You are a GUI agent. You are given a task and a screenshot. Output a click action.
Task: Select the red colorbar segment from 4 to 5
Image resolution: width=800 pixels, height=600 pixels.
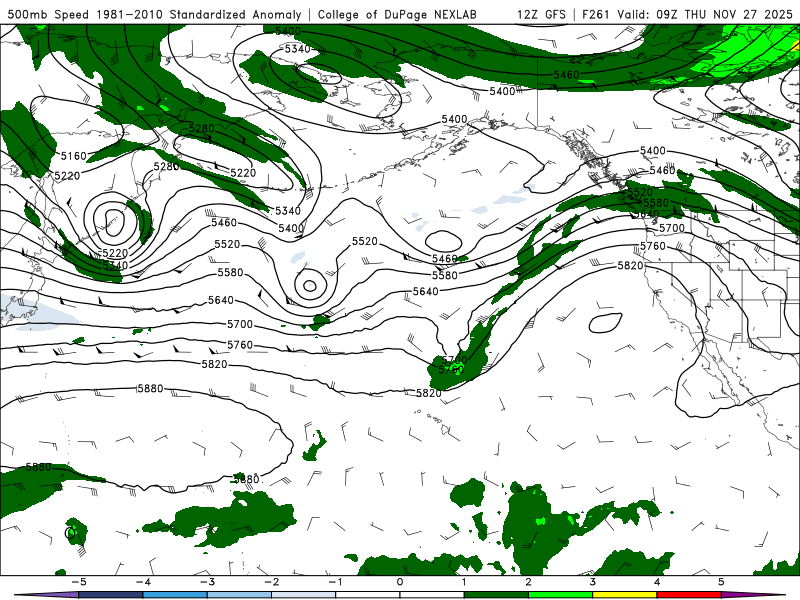pyautogui.click(x=689, y=595)
